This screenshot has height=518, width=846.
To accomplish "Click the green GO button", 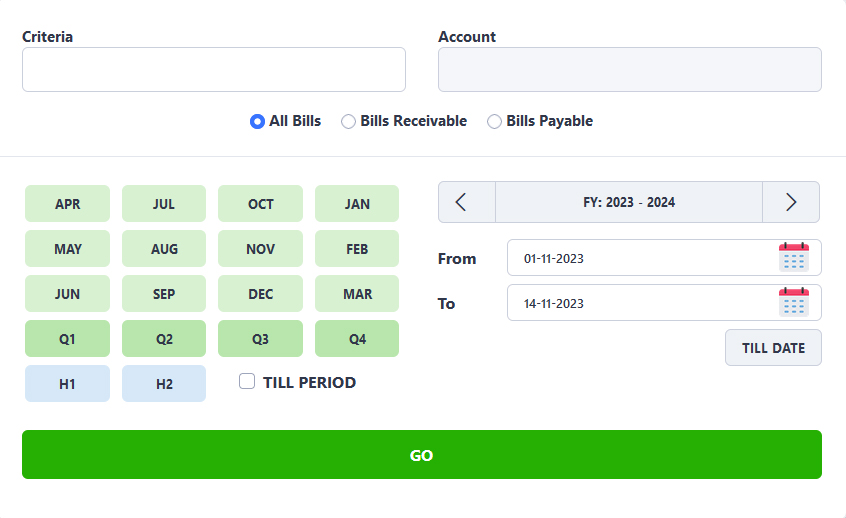I will click(422, 454).
